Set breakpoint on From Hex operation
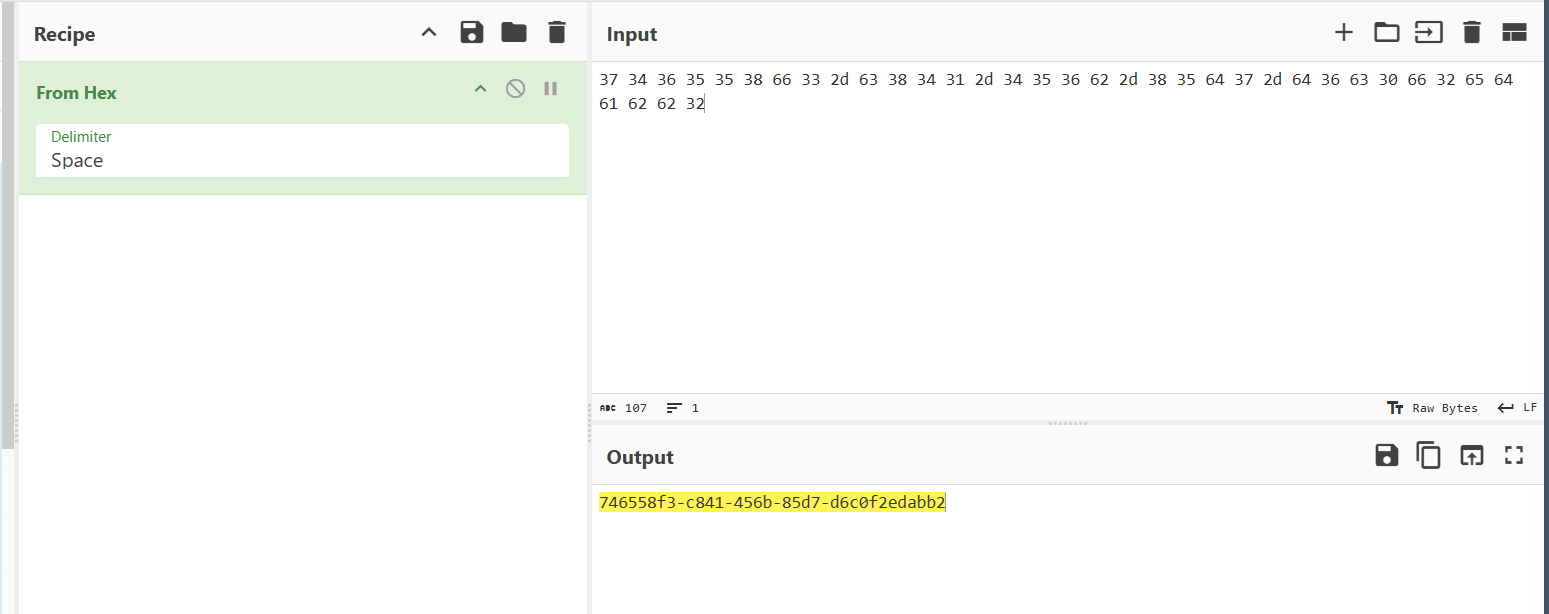Image resolution: width=1549 pixels, height=614 pixels. click(550, 89)
